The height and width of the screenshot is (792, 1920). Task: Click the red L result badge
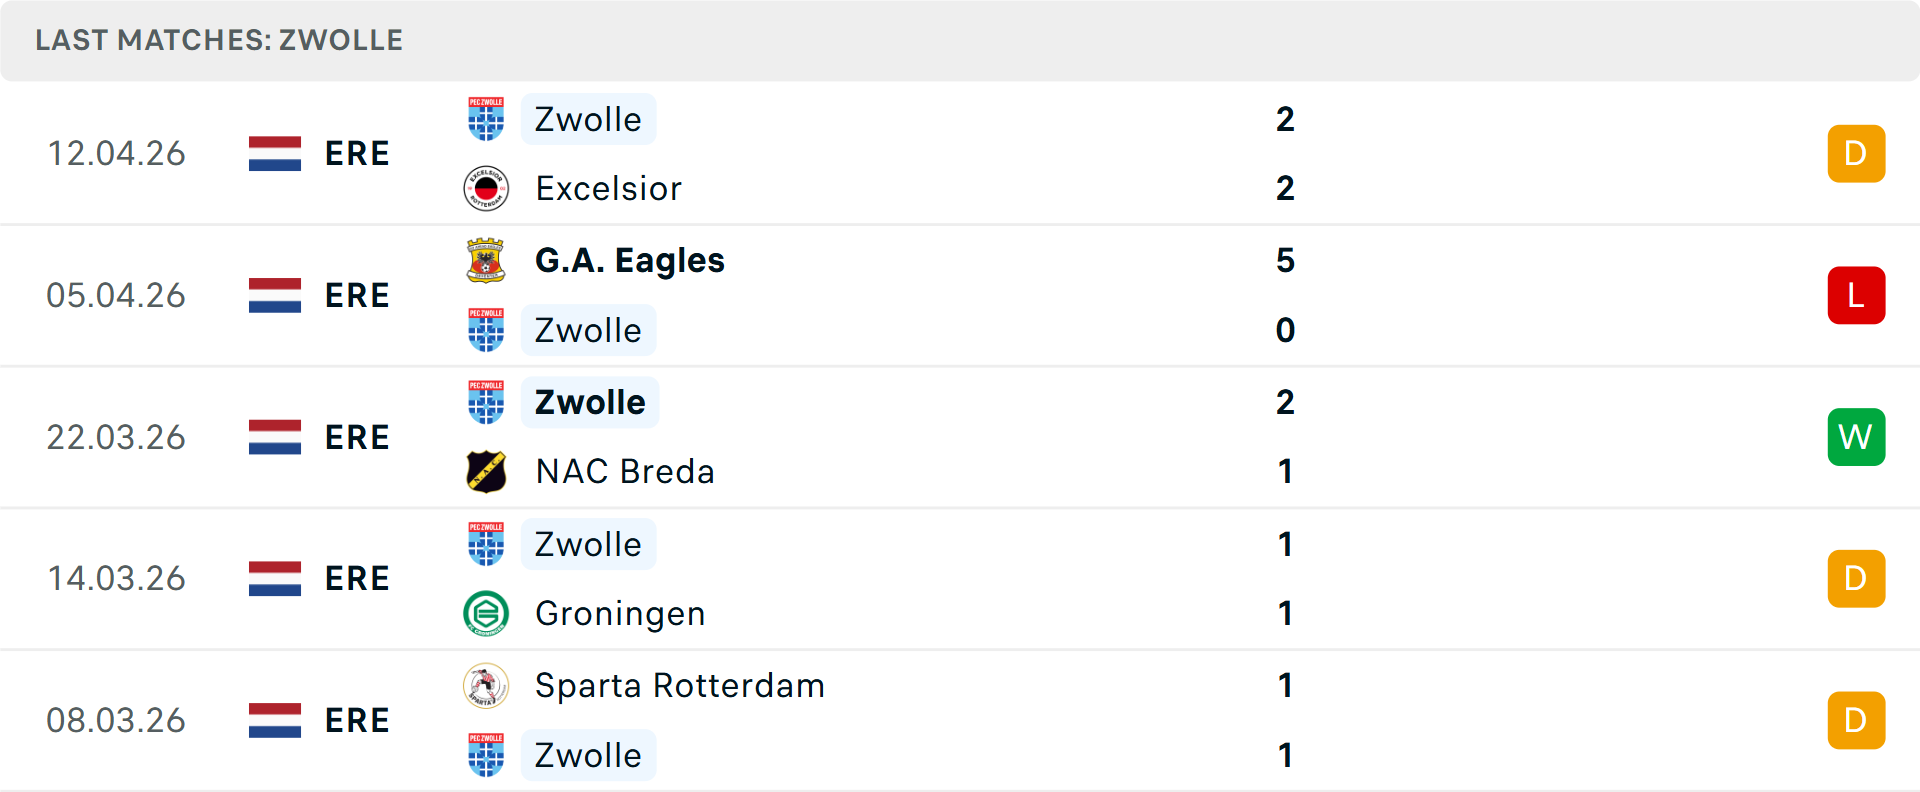tap(1856, 295)
